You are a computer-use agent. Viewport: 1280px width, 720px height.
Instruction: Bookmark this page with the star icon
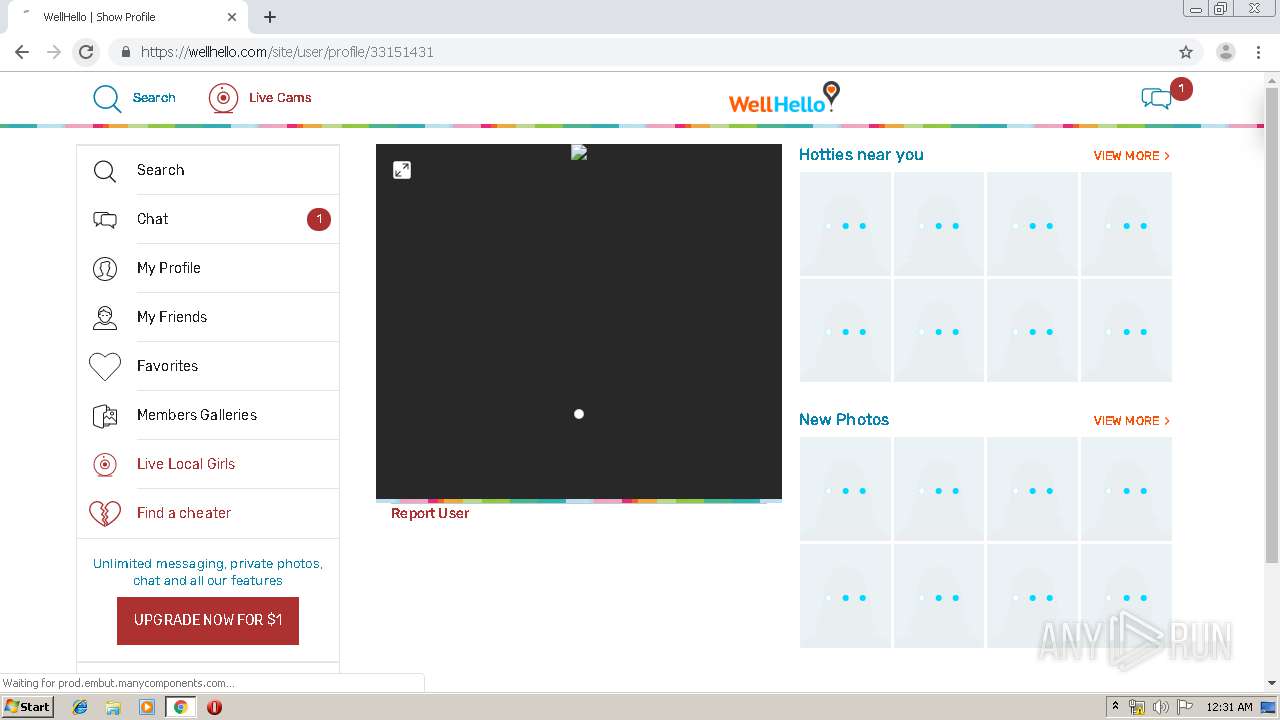click(x=1186, y=52)
